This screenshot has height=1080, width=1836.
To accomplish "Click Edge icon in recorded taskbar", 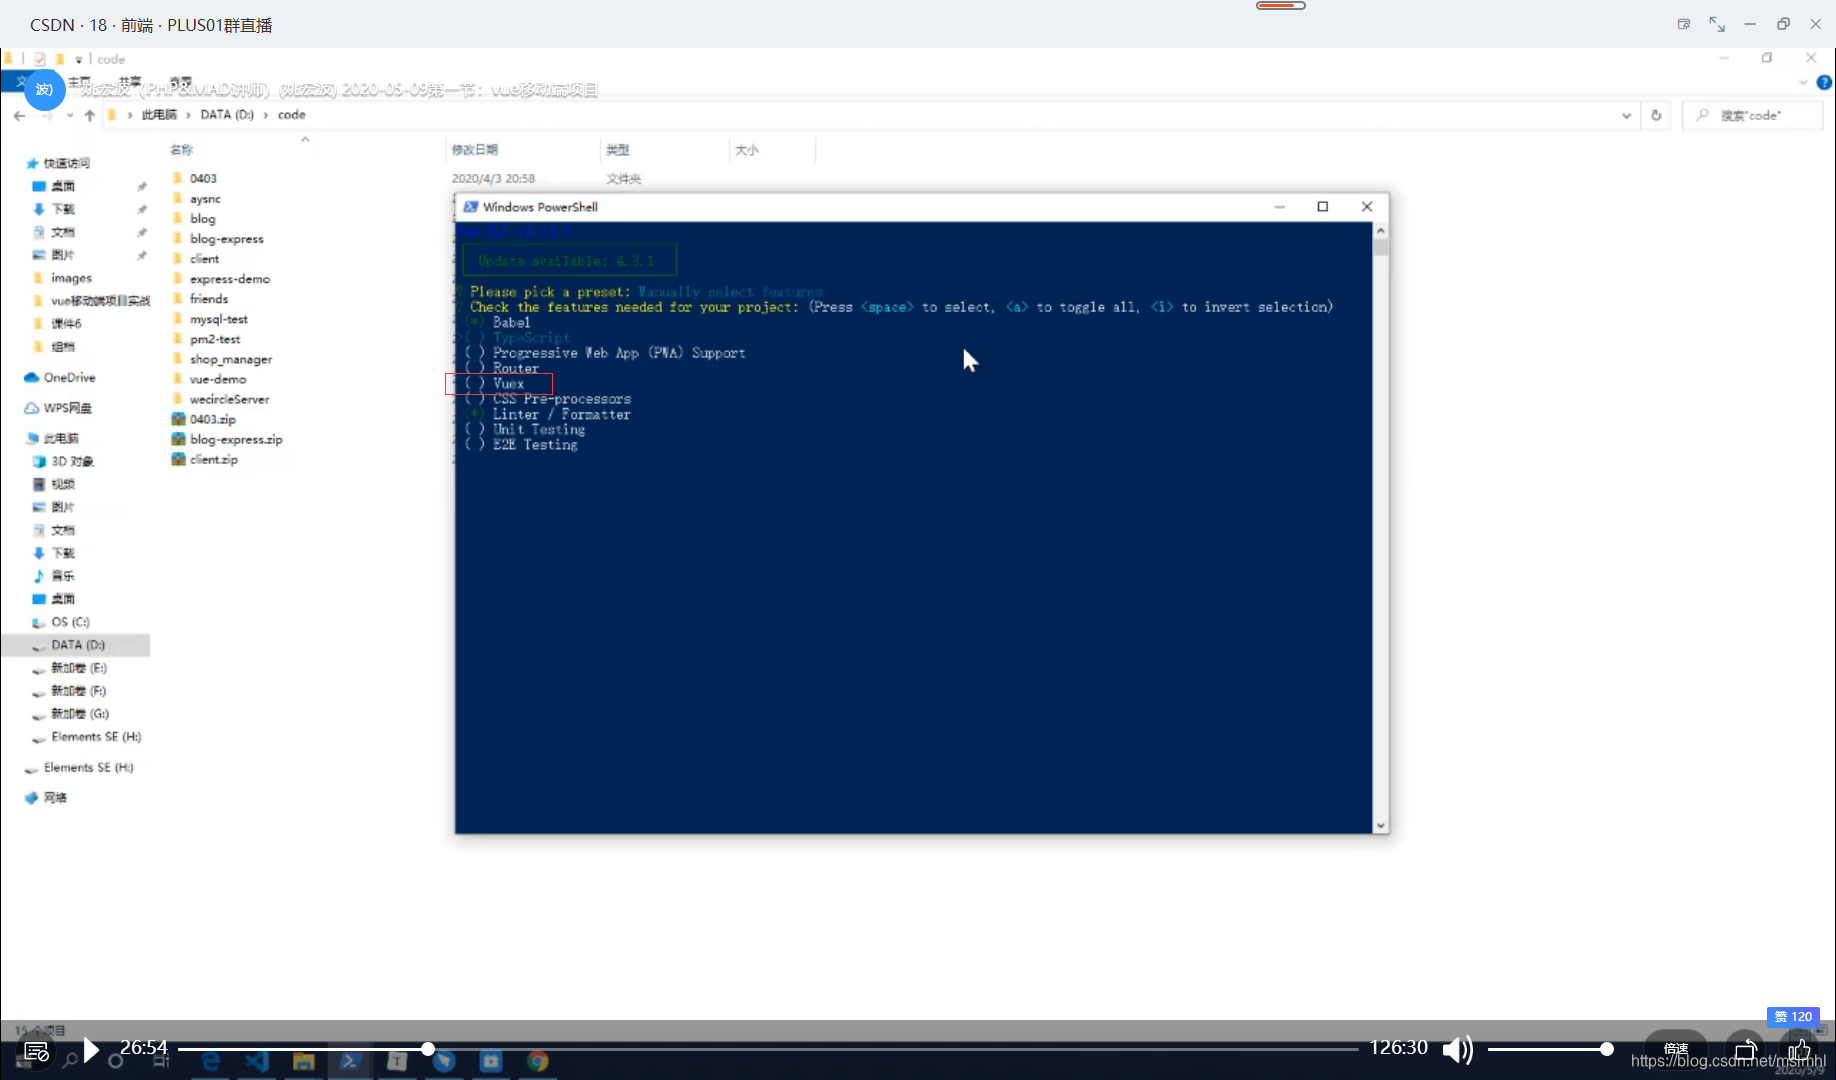I will click(210, 1061).
